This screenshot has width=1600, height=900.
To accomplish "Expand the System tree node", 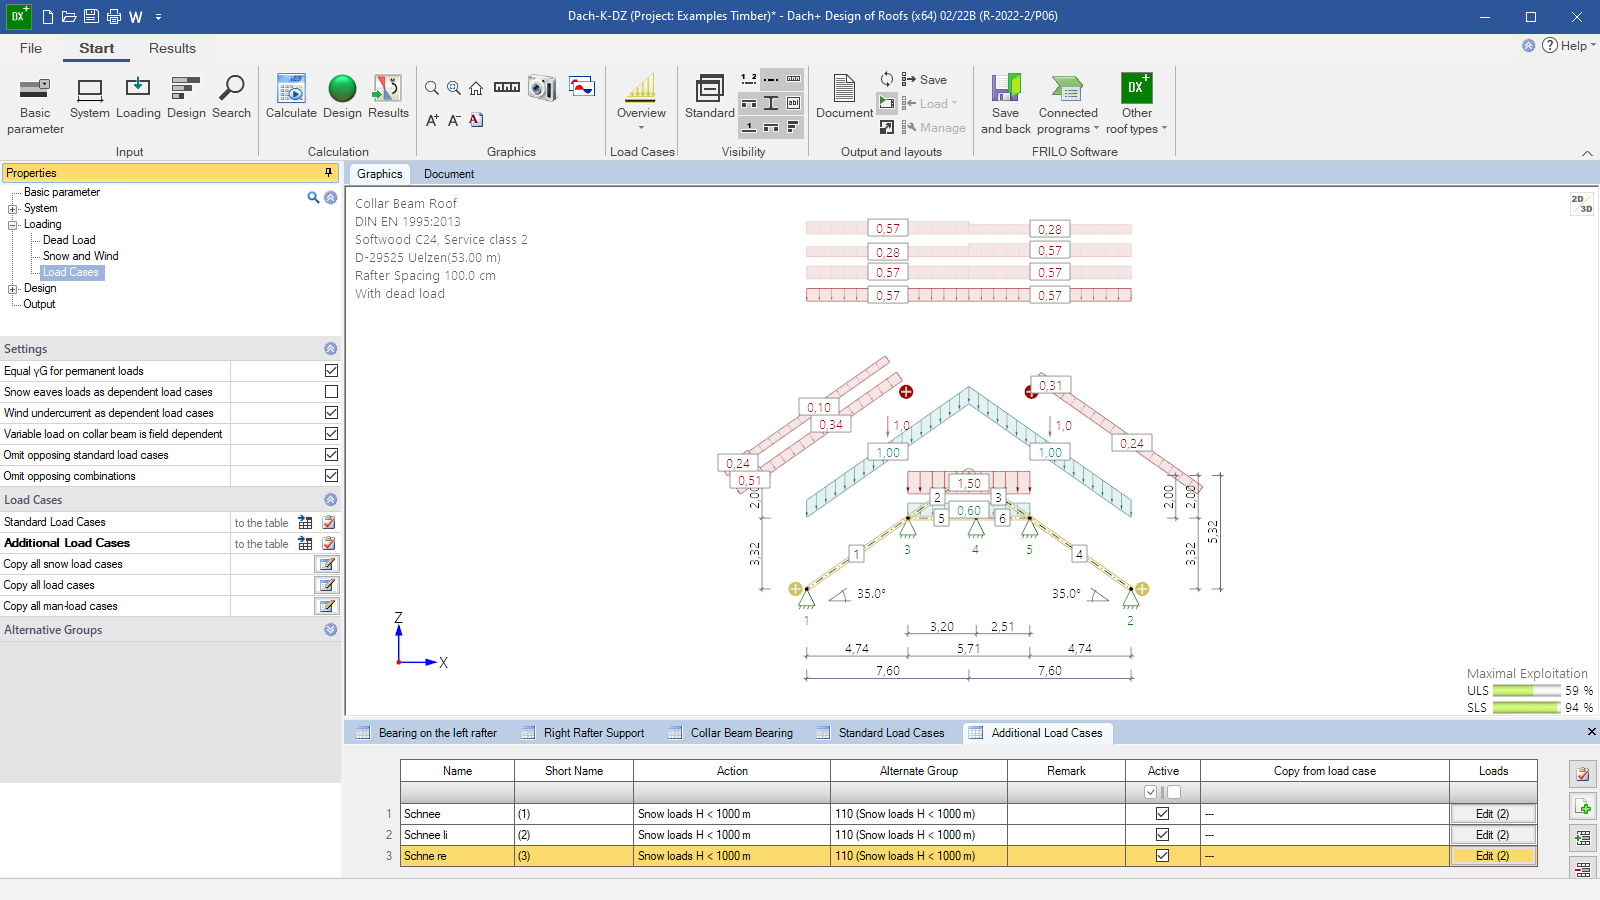I will pos(13,209).
